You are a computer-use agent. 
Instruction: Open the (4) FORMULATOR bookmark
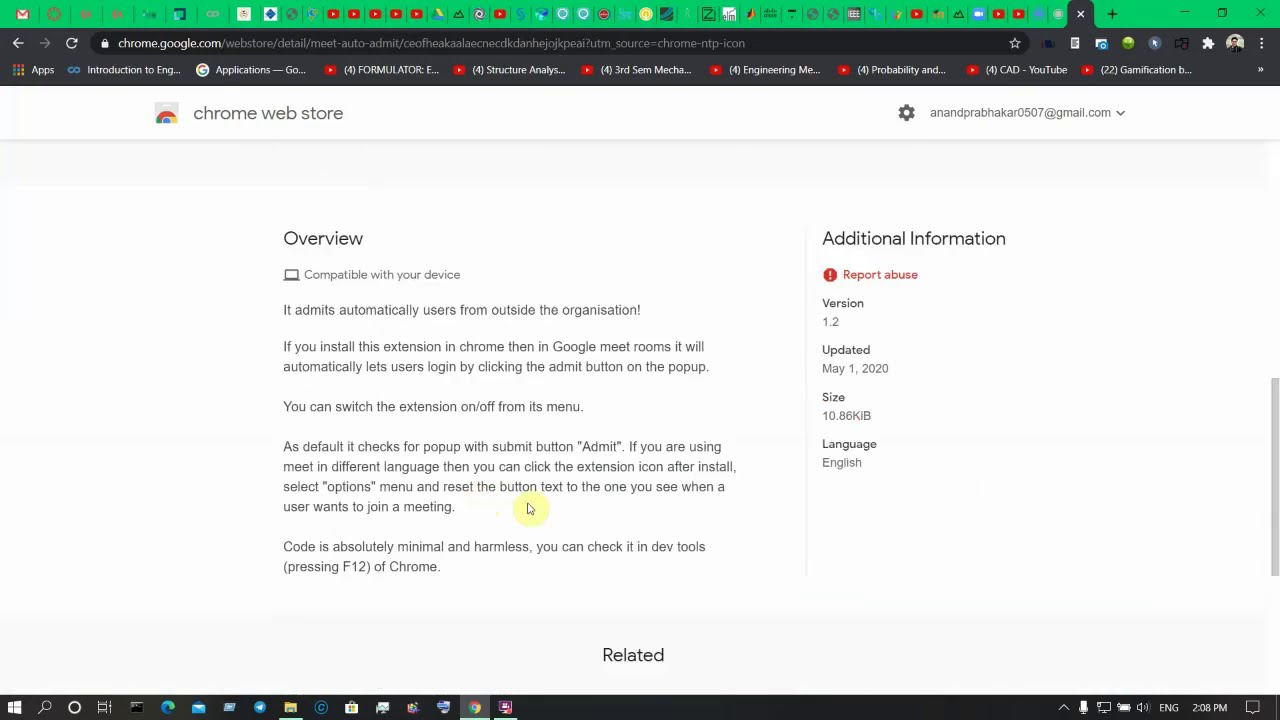pyautogui.click(x=381, y=70)
